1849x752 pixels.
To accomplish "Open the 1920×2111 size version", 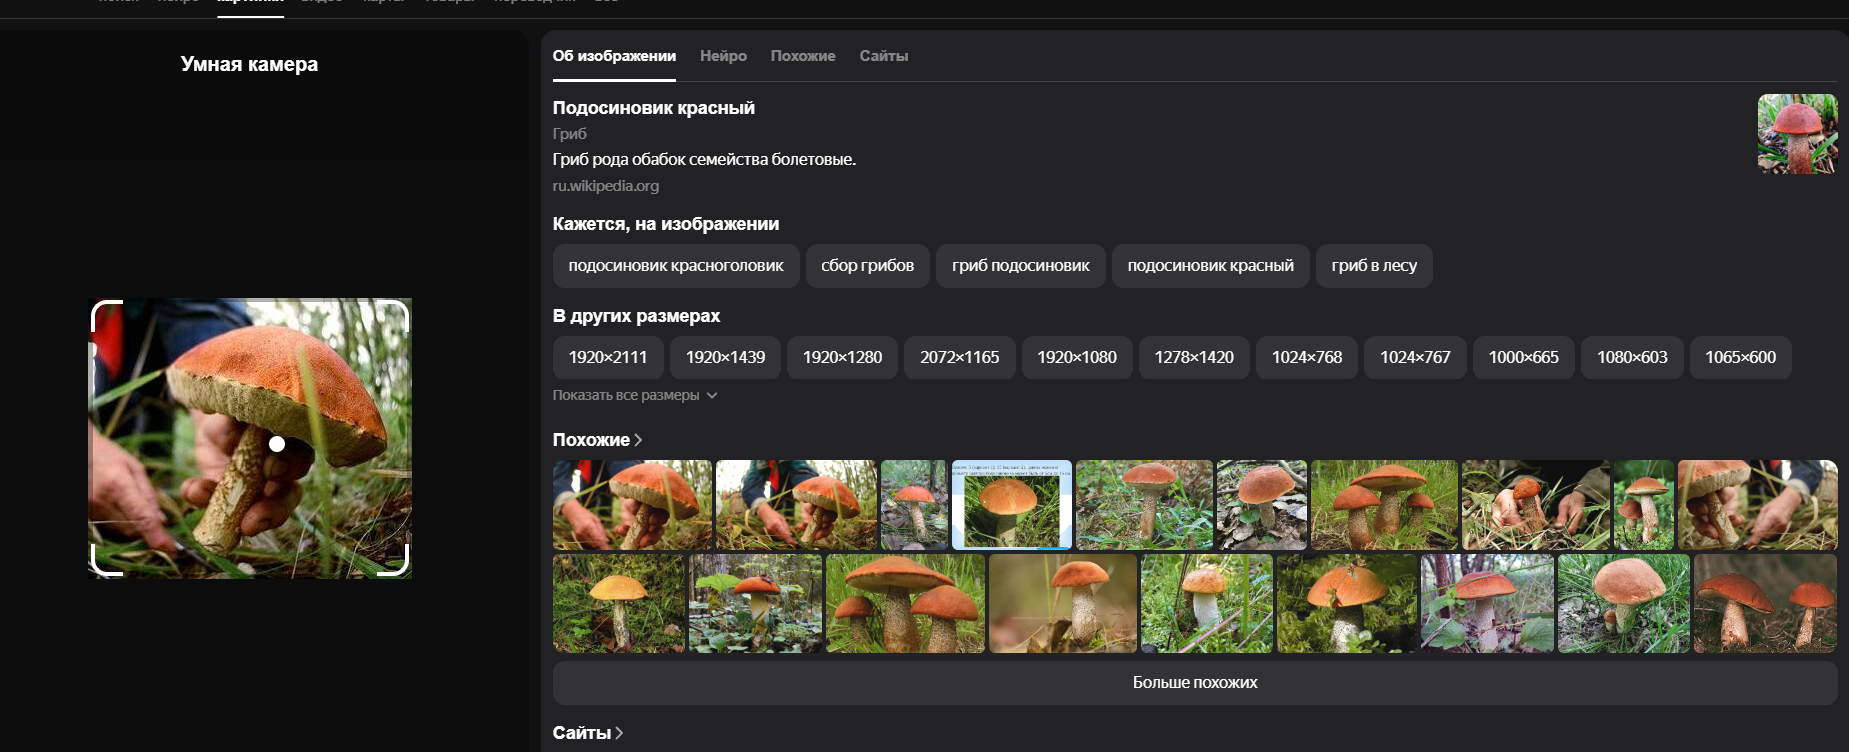I will pyautogui.click(x=608, y=357).
